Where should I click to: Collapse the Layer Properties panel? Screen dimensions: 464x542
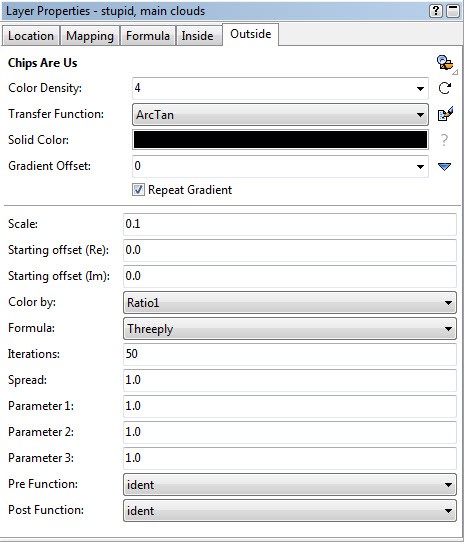coord(453,11)
